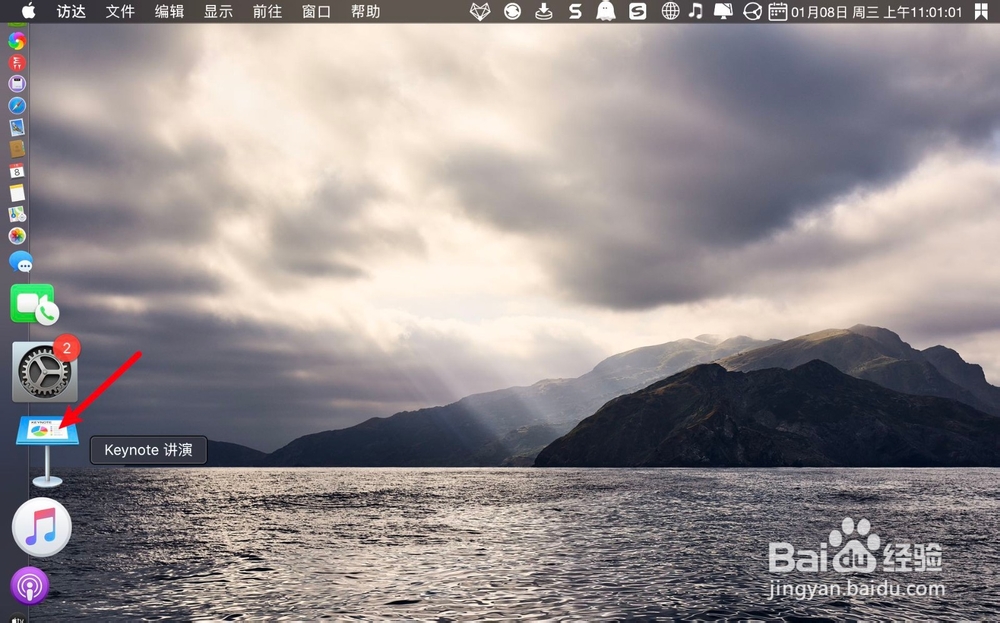Open the 显示 menu
Image resolution: width=1000 pixels, height=623 pixels.
coord(218,11)
